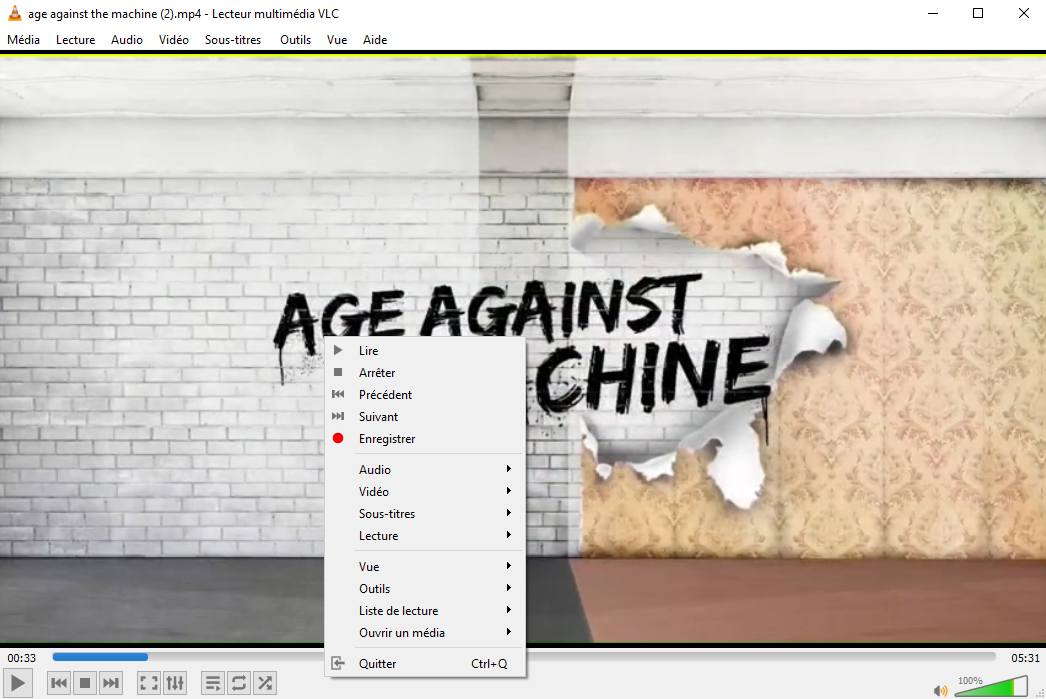
Task: Toggle random shuffle playback button
Action: point(265,683)
